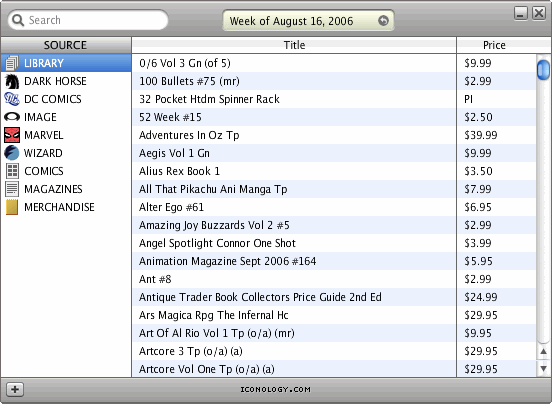Click the vertical scrollbar thumb
The image size is (552, 404).
click(x=543, y=70)
